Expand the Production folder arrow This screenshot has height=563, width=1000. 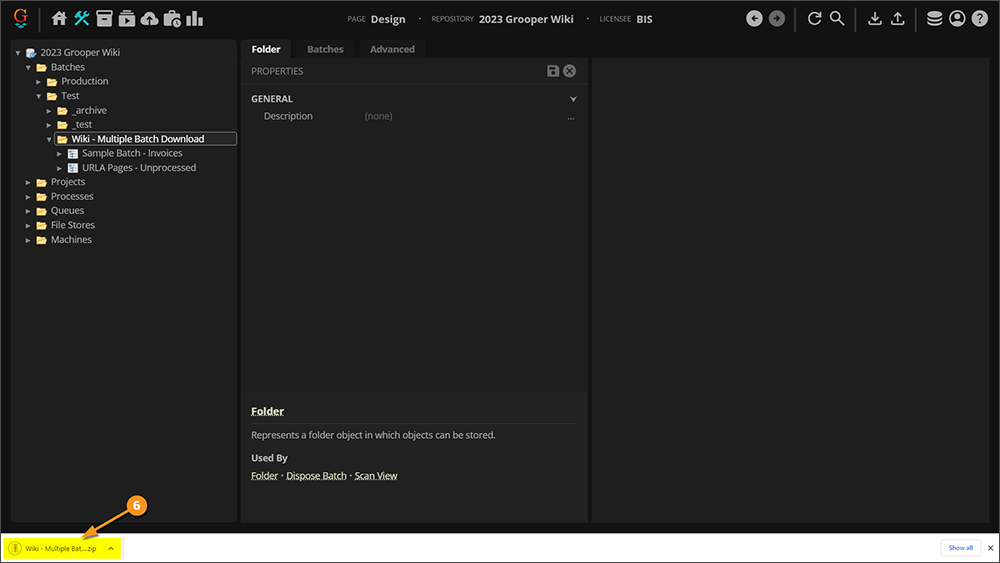(x=38, y=82)
